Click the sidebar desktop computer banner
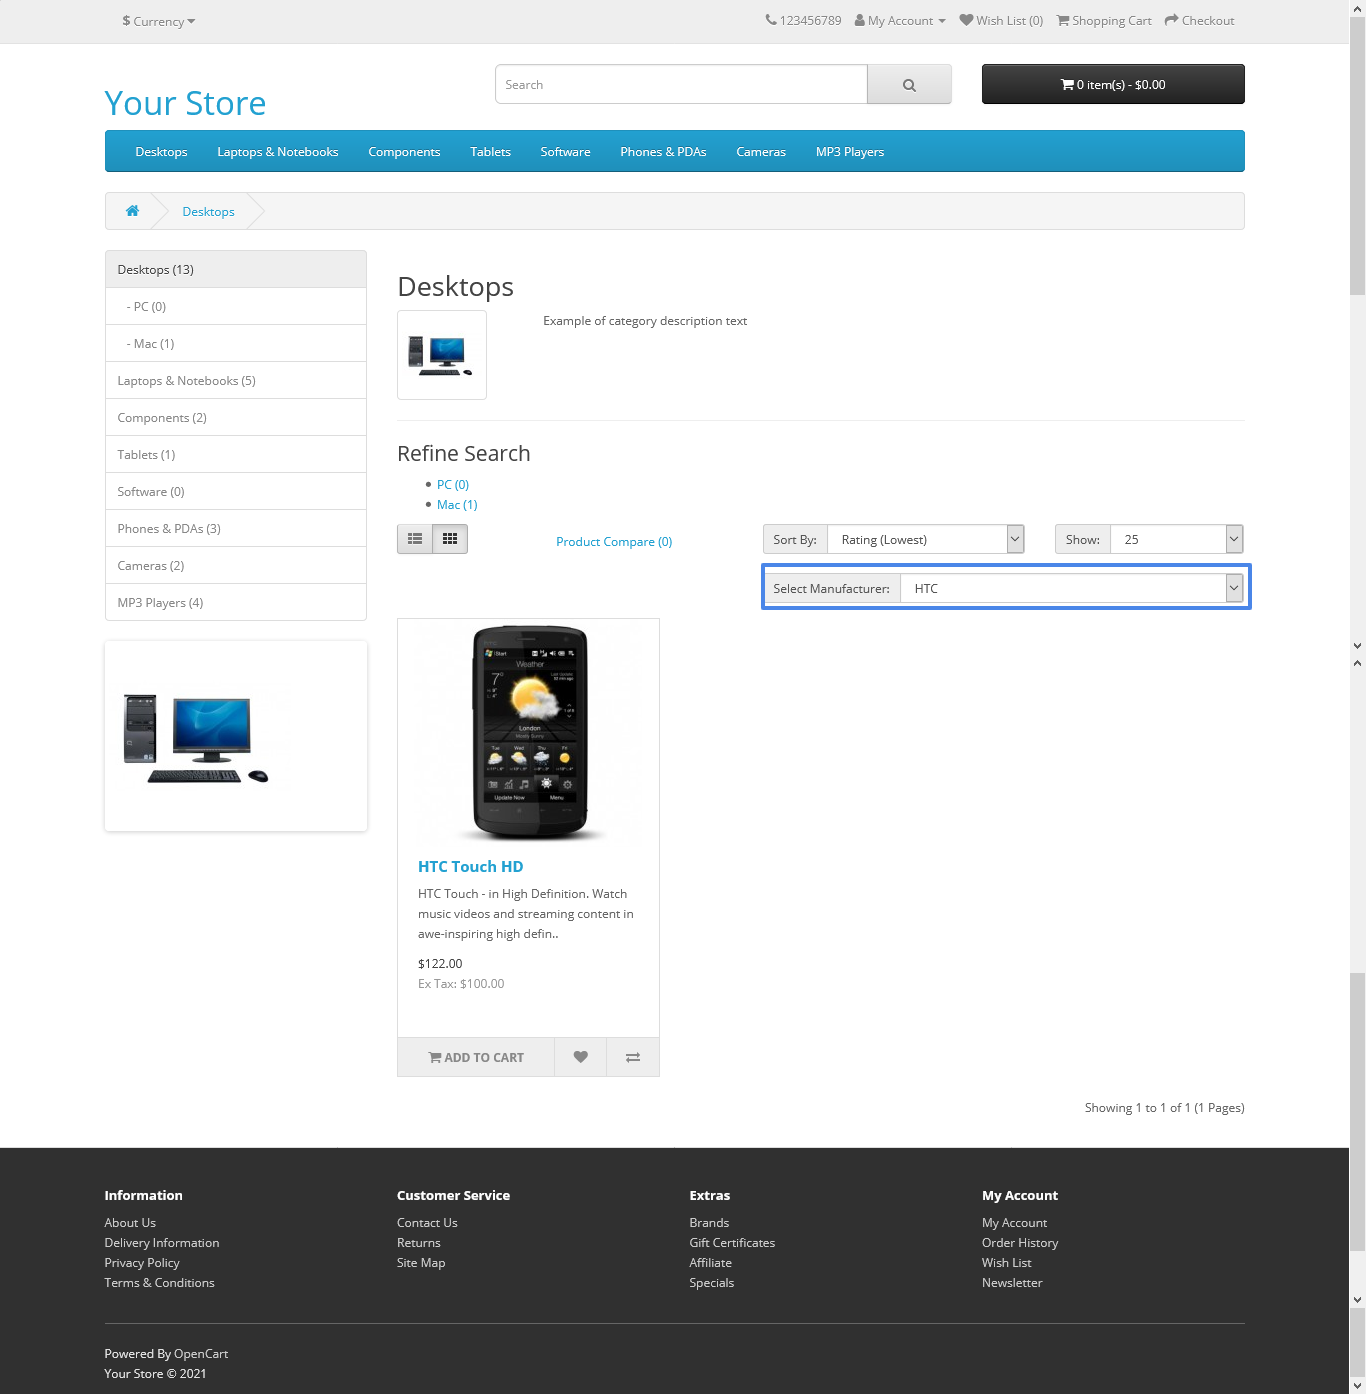 (236, 736)
